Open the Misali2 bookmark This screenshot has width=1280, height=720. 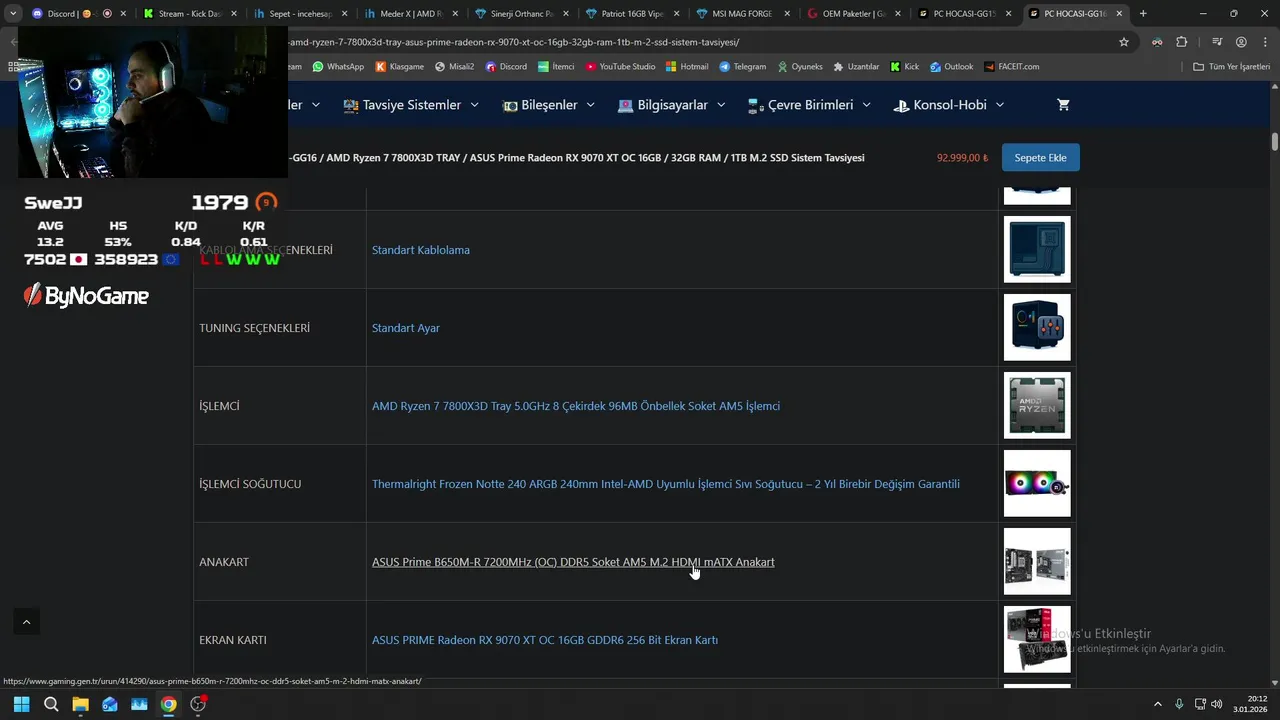455,67
